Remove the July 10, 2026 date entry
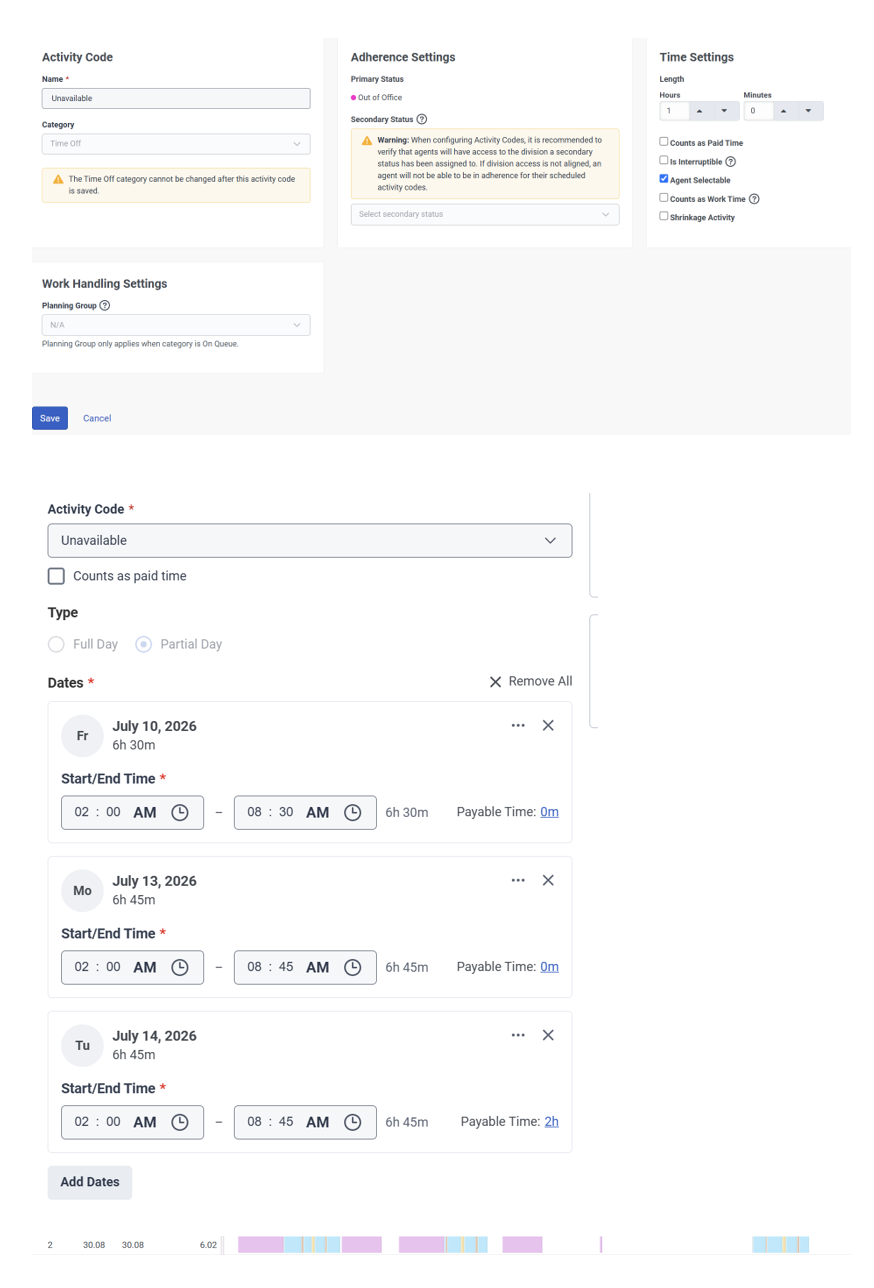This screenshot has height=1288, width=874. click(x=548, y=726)
